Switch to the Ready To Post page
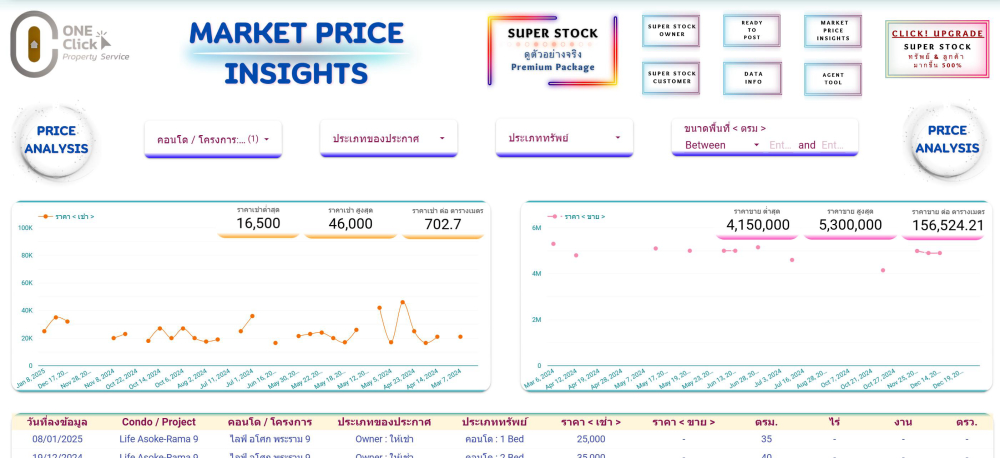Image resolution: width=1000 pixels, height=458 pixels. [x=751, y=30]
